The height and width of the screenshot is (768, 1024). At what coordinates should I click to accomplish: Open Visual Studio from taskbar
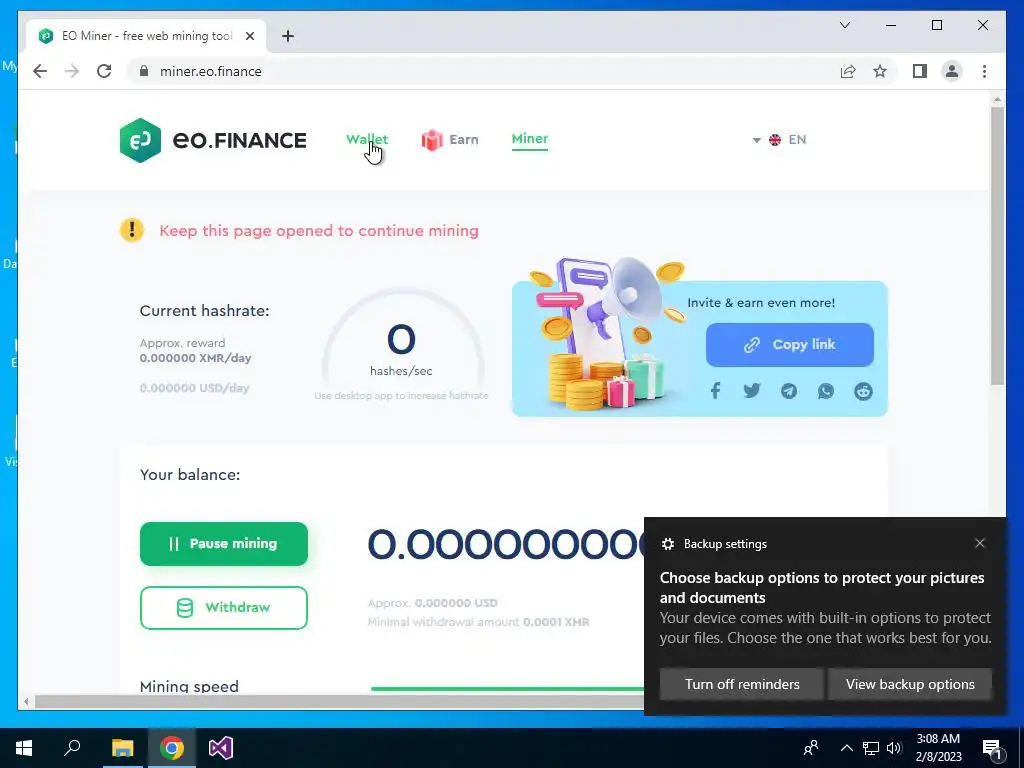coord(221,748)
